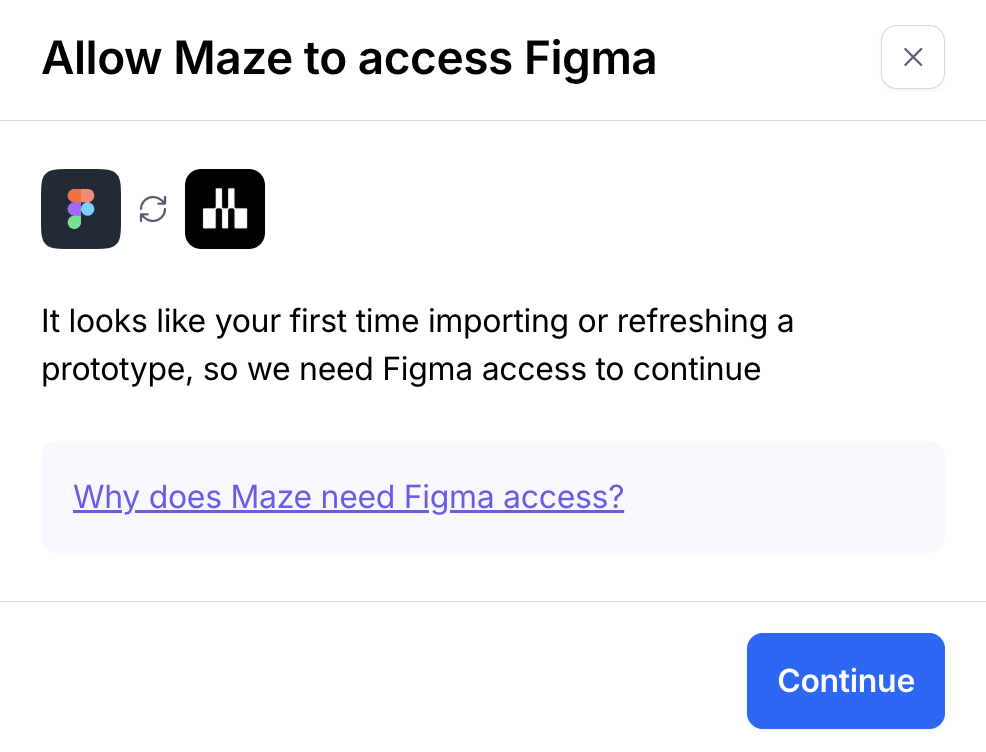Click the word 'Allow' in the heading
986x752 pixels.
coord(100,59)
